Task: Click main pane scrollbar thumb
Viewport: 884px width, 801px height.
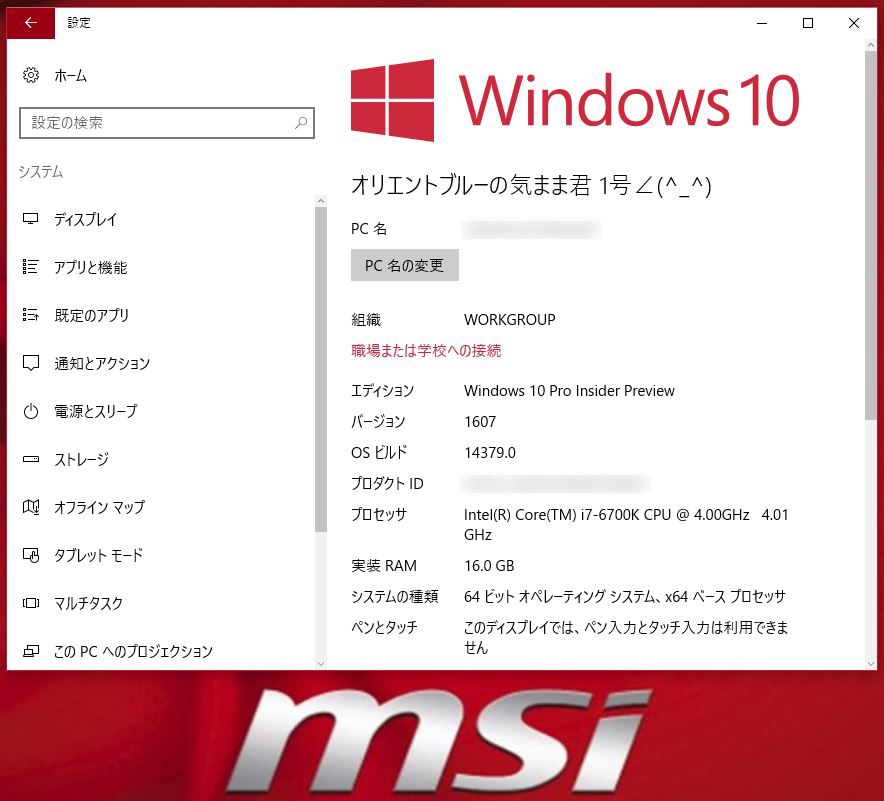Action: tap(870, 236)
